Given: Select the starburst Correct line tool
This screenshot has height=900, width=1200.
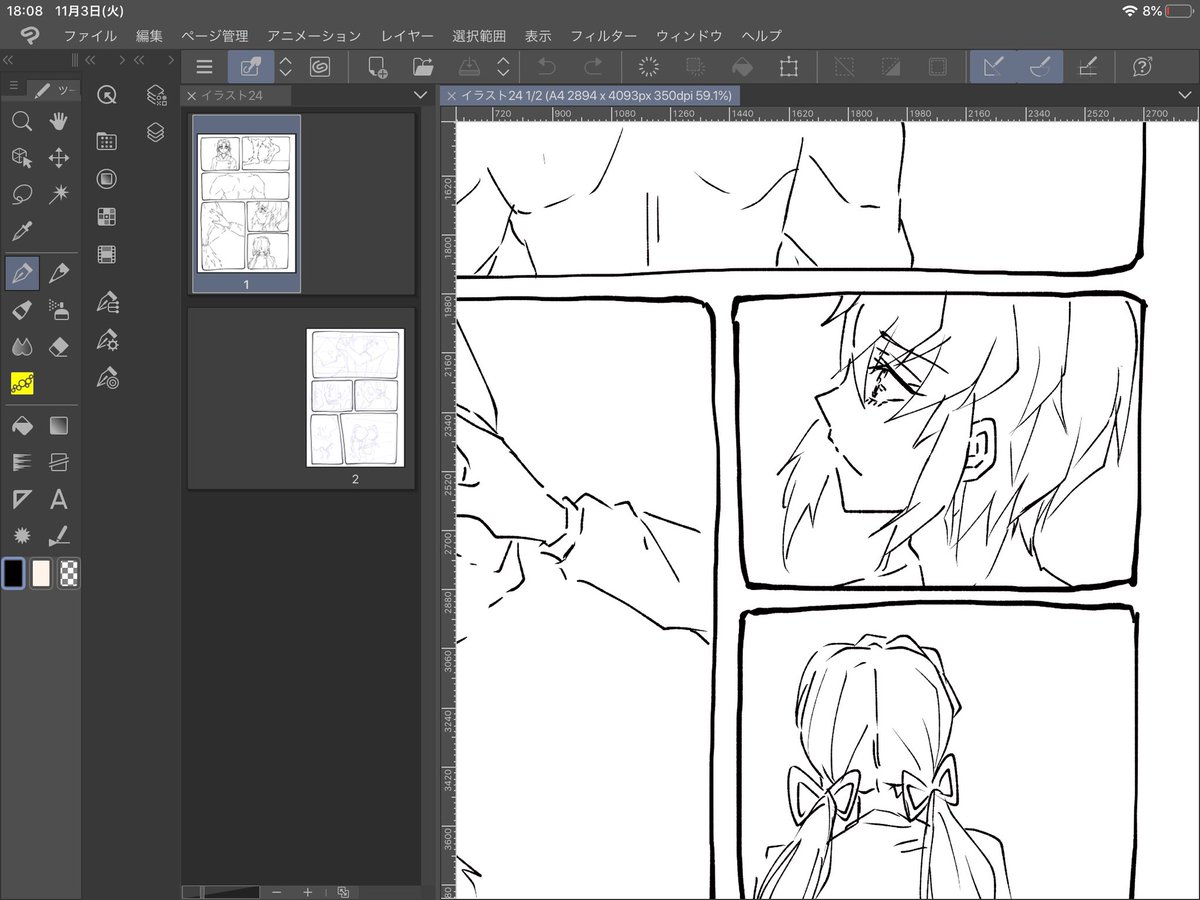Looking at the screenshot, I should click(22, 535).
